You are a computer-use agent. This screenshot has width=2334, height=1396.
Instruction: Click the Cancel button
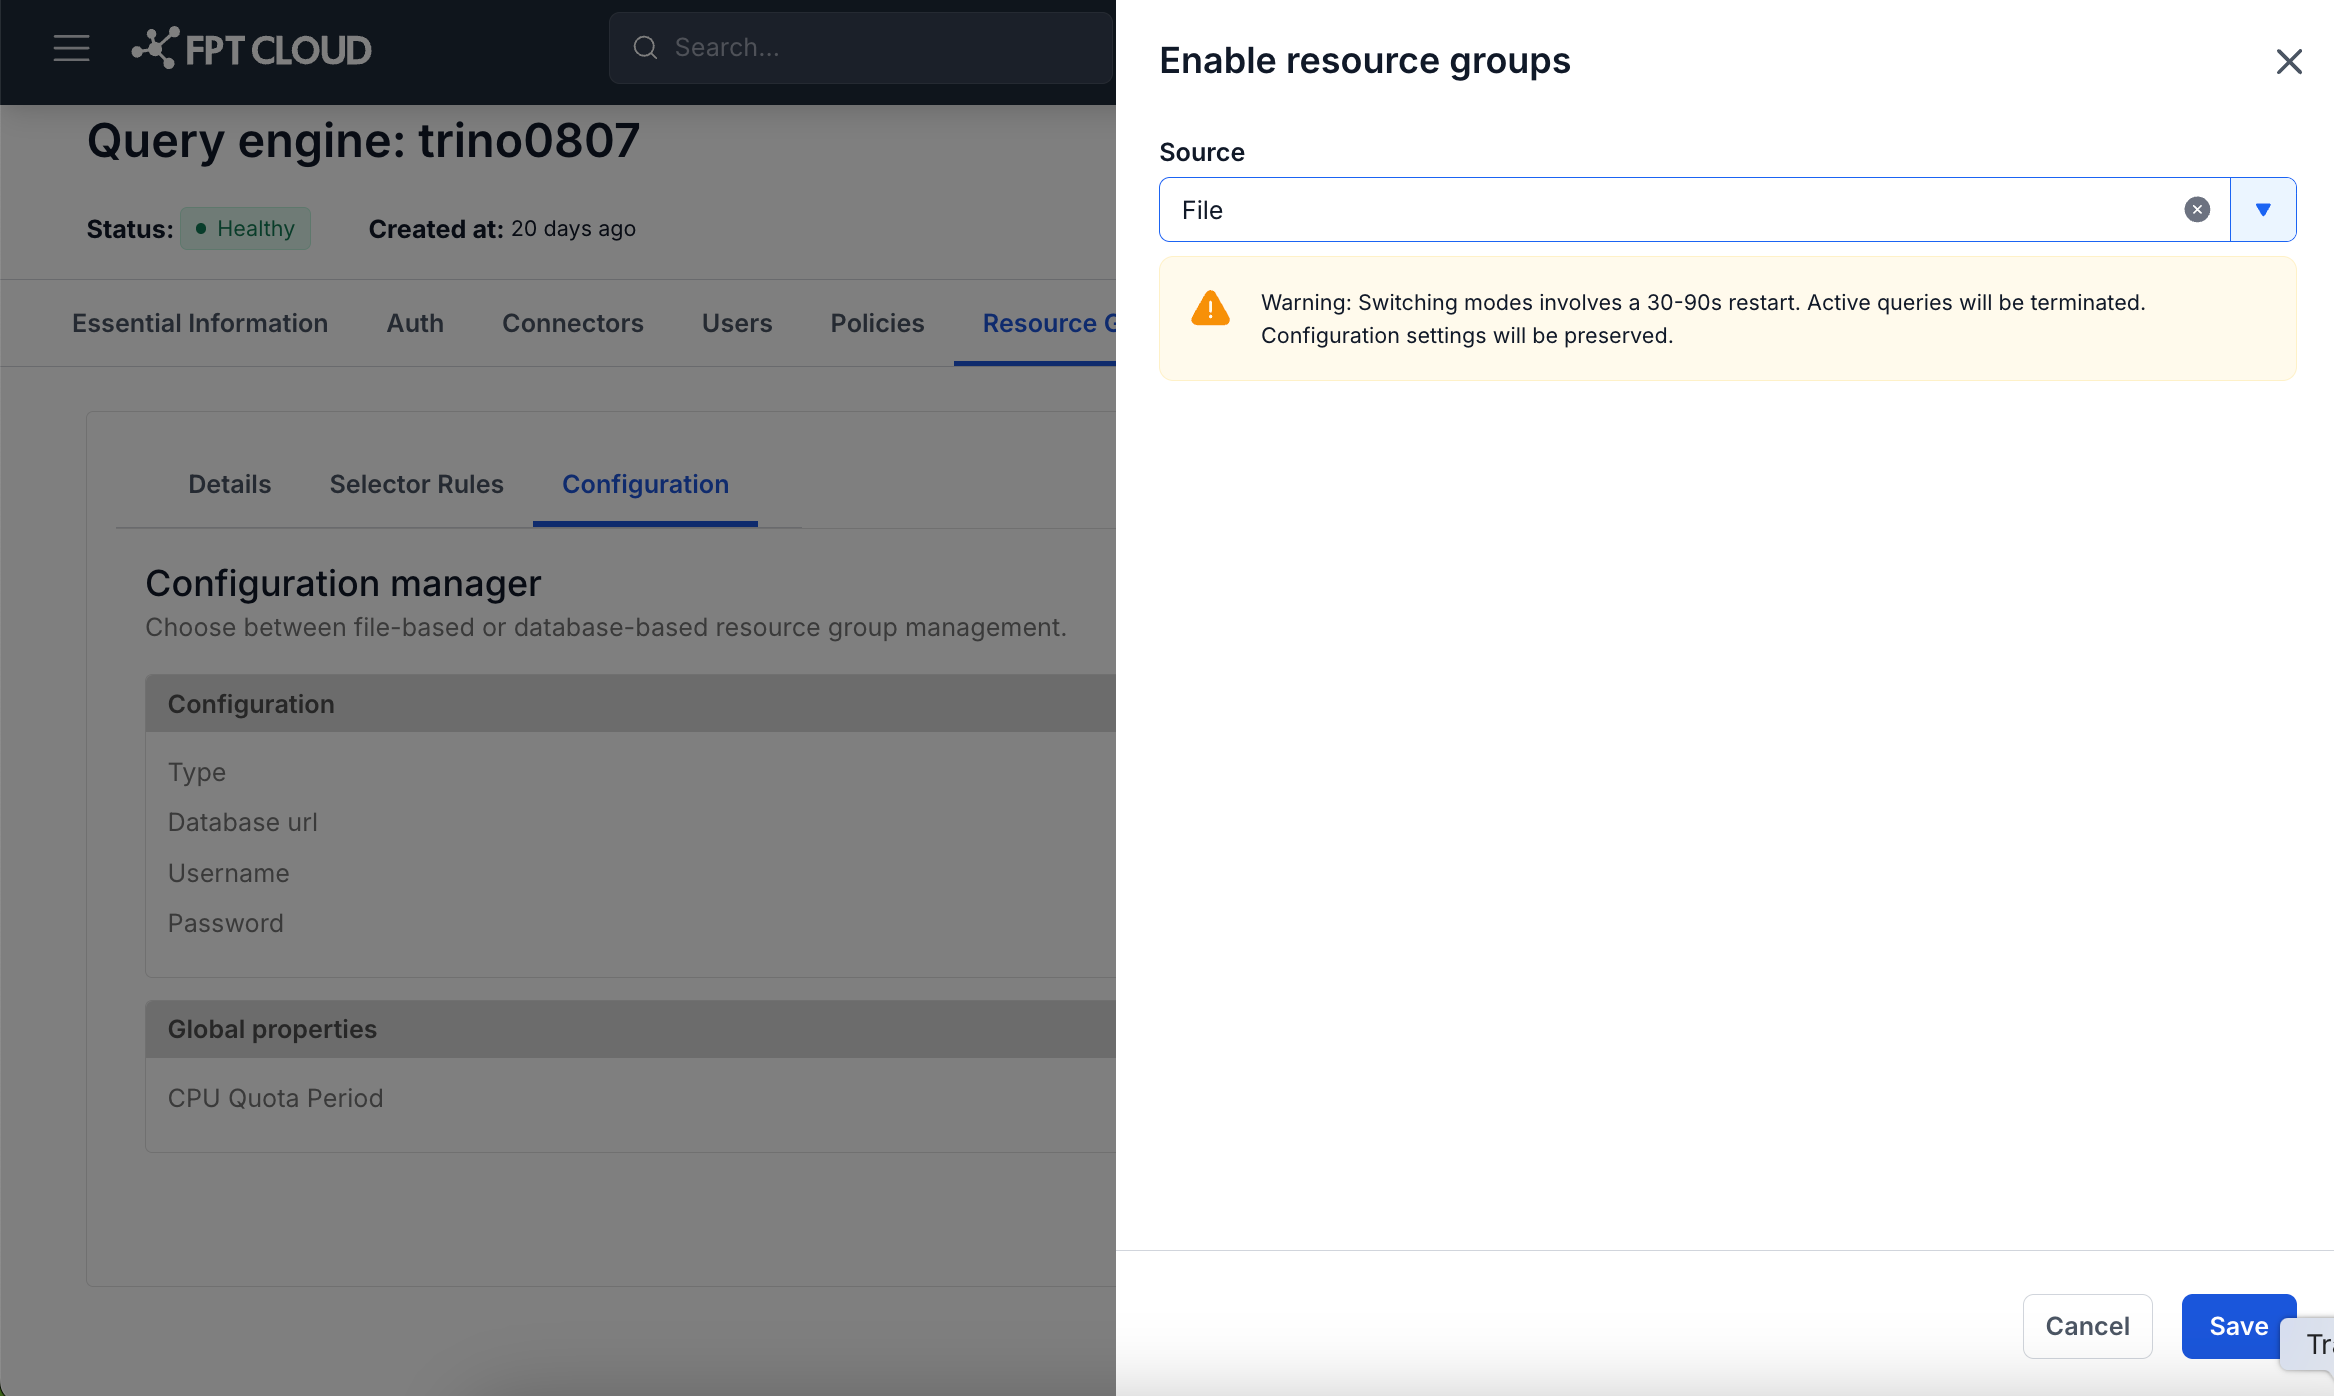tap(2087, 1326)
